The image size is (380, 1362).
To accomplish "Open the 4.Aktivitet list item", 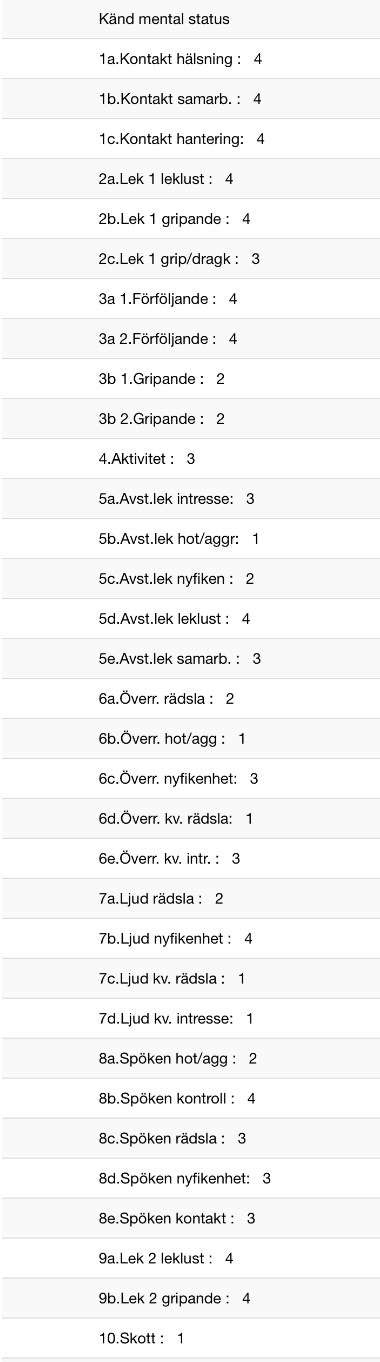I will click(190, 459).
